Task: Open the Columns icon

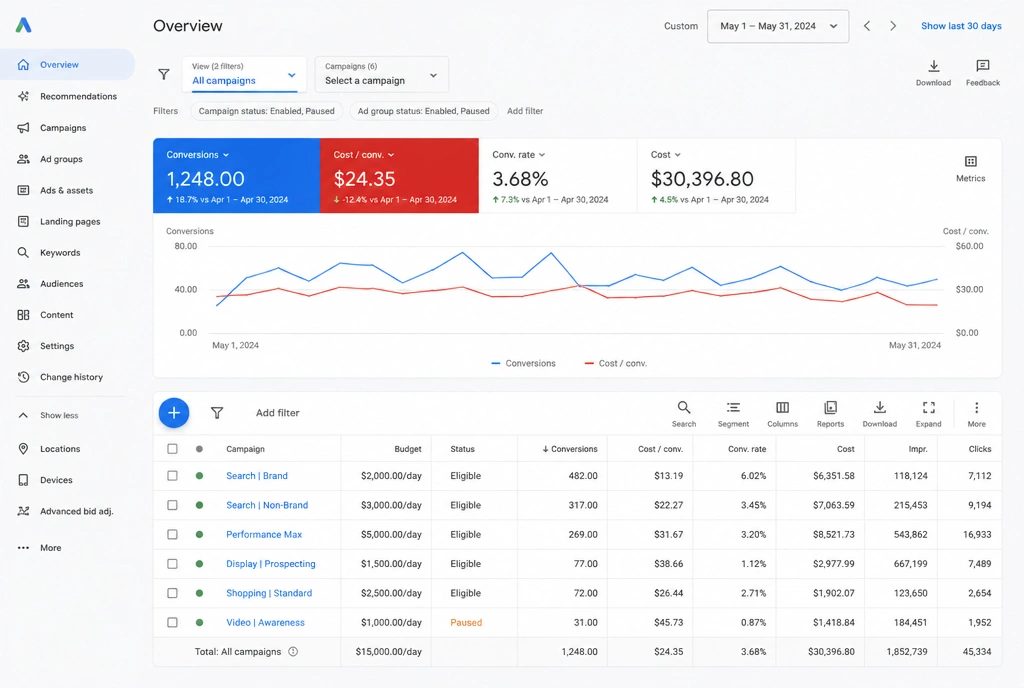Action: point(782,407)
